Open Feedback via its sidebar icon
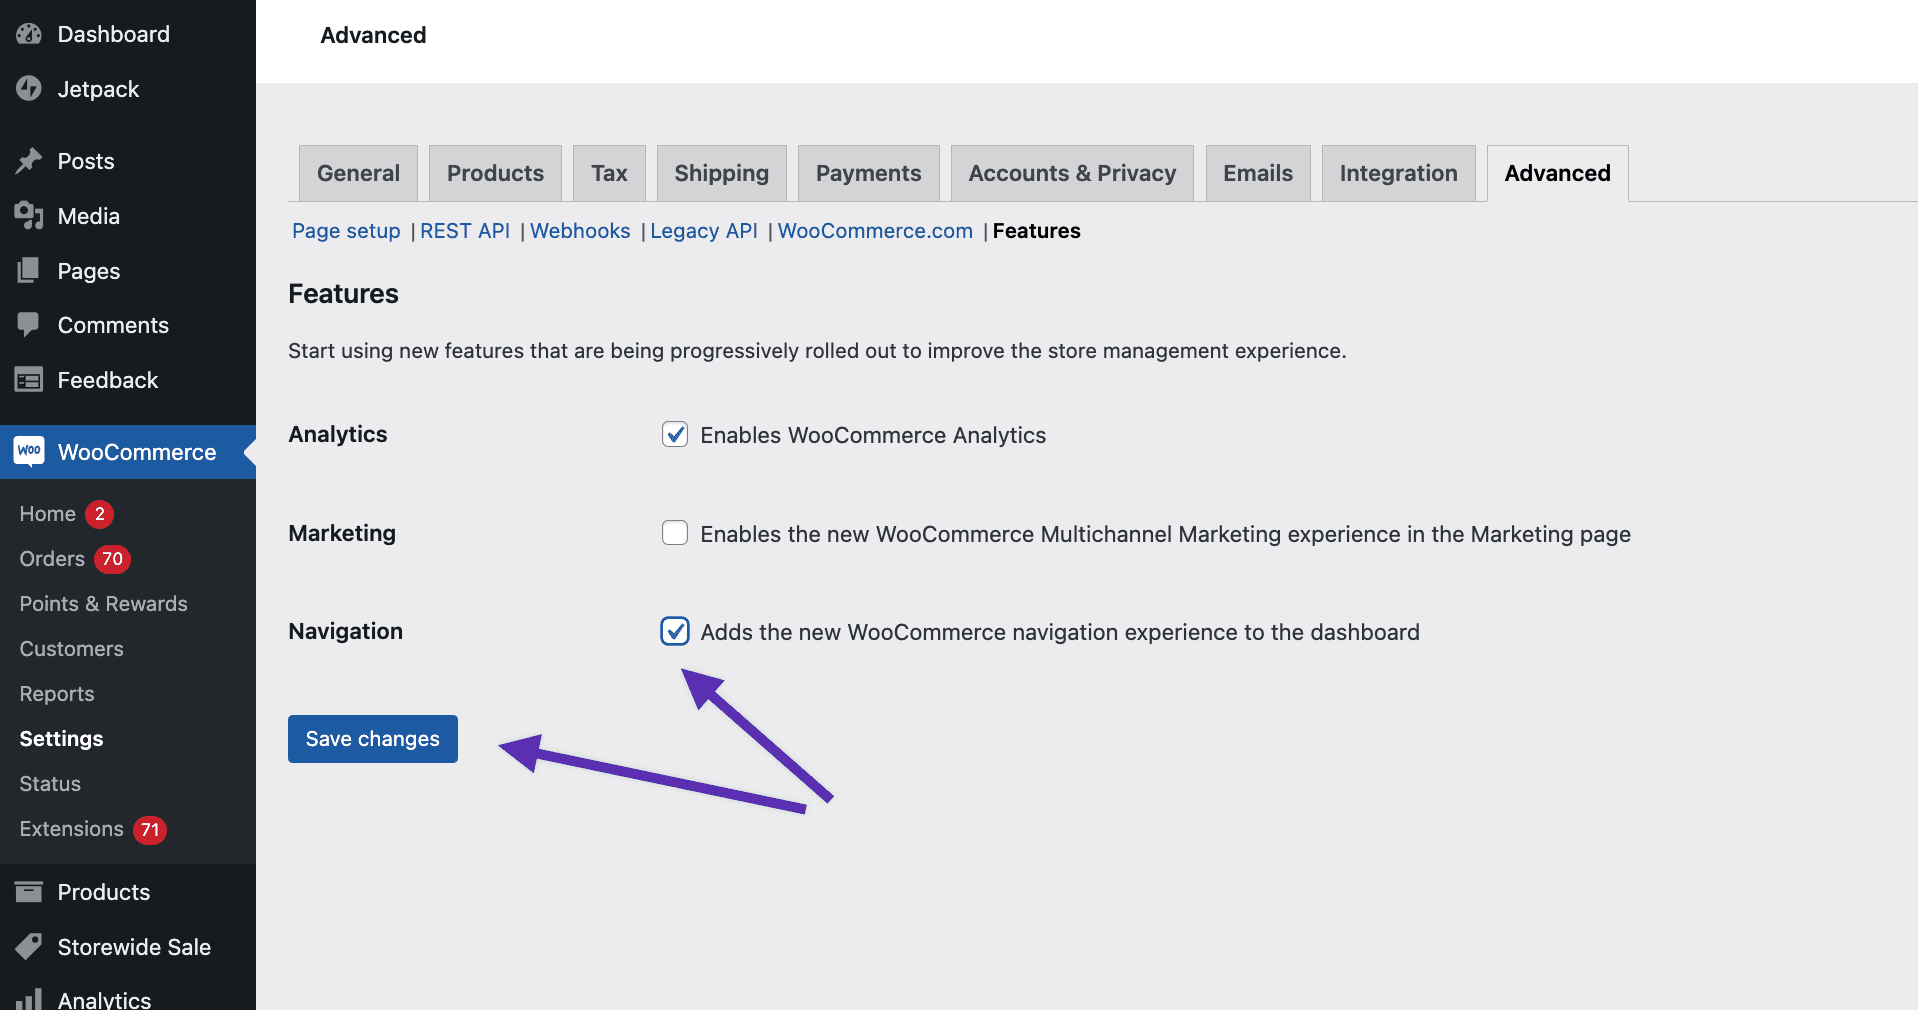 tap(29, 380)
